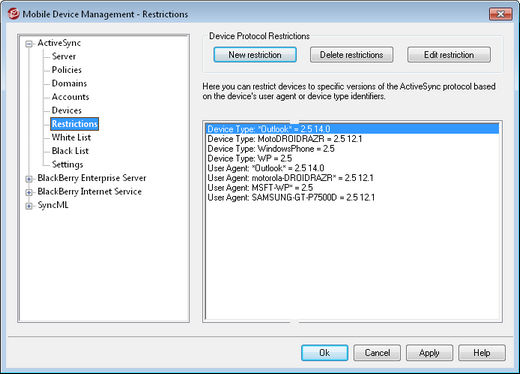Select BlackBerry Internet Service label
The height and width of the screenshot is (374, 520).
(89, 191)
